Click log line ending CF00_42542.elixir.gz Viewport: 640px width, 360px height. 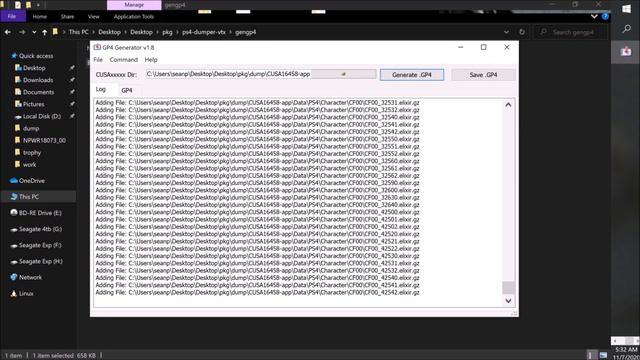point(258,292)
